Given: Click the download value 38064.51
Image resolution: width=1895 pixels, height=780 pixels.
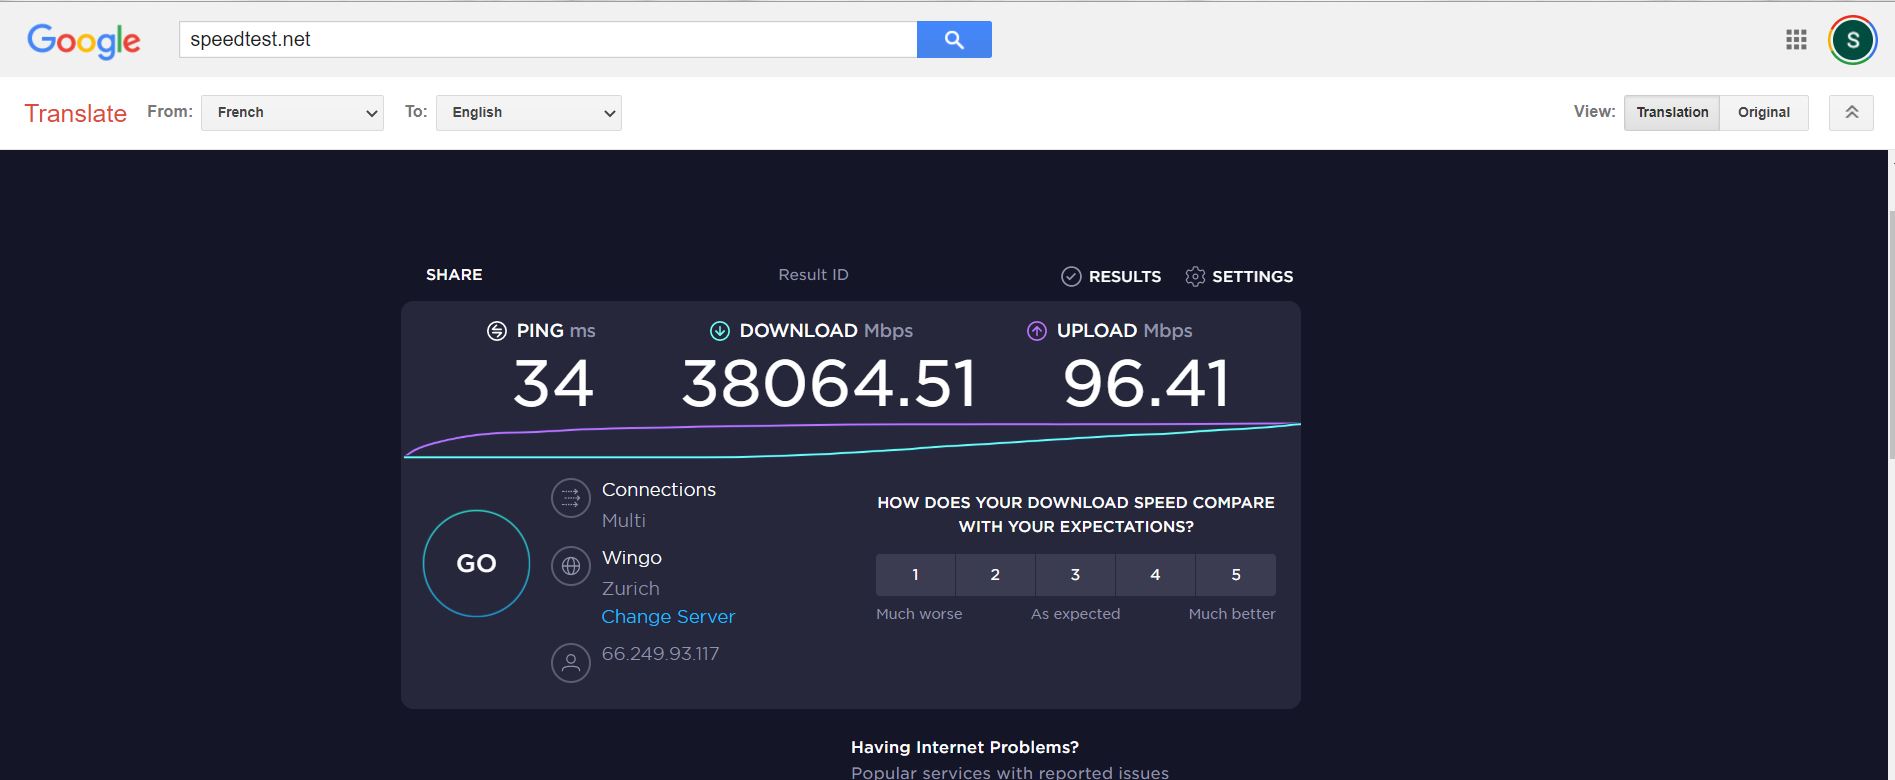Looking at the screenshot, I should pos(828,384).
